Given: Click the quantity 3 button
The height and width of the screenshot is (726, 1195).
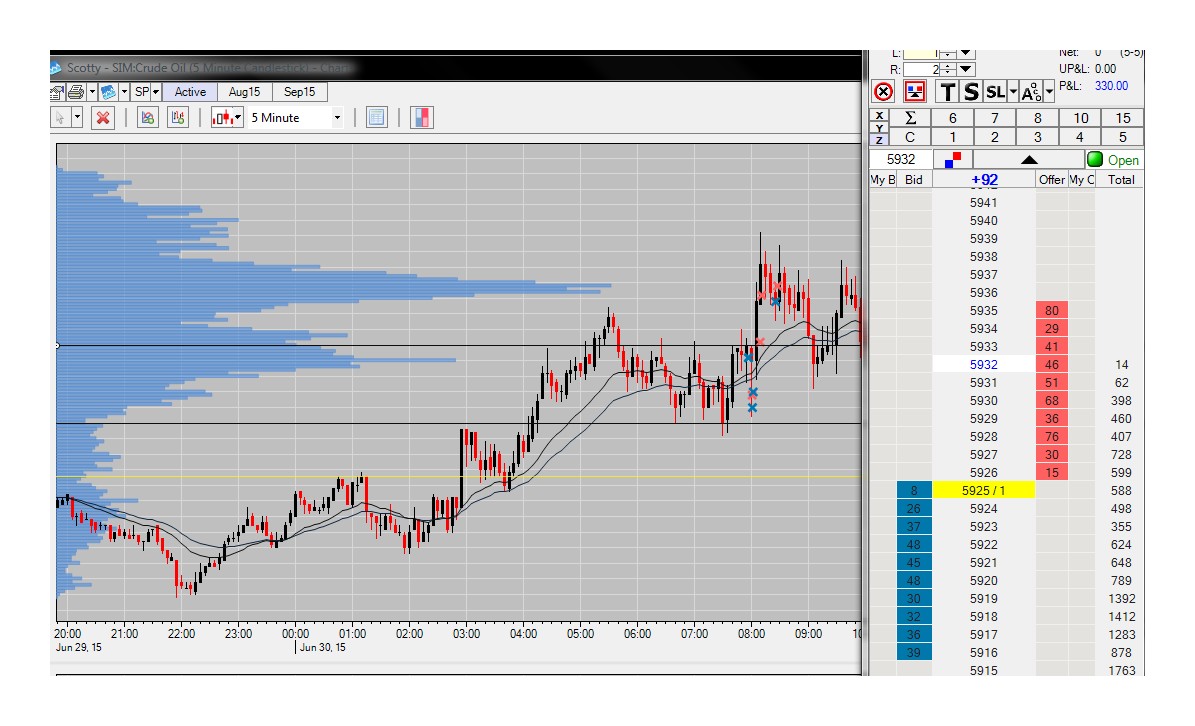Looking at the screenshot, I should pyautogui.click(x=1037, y=137).
